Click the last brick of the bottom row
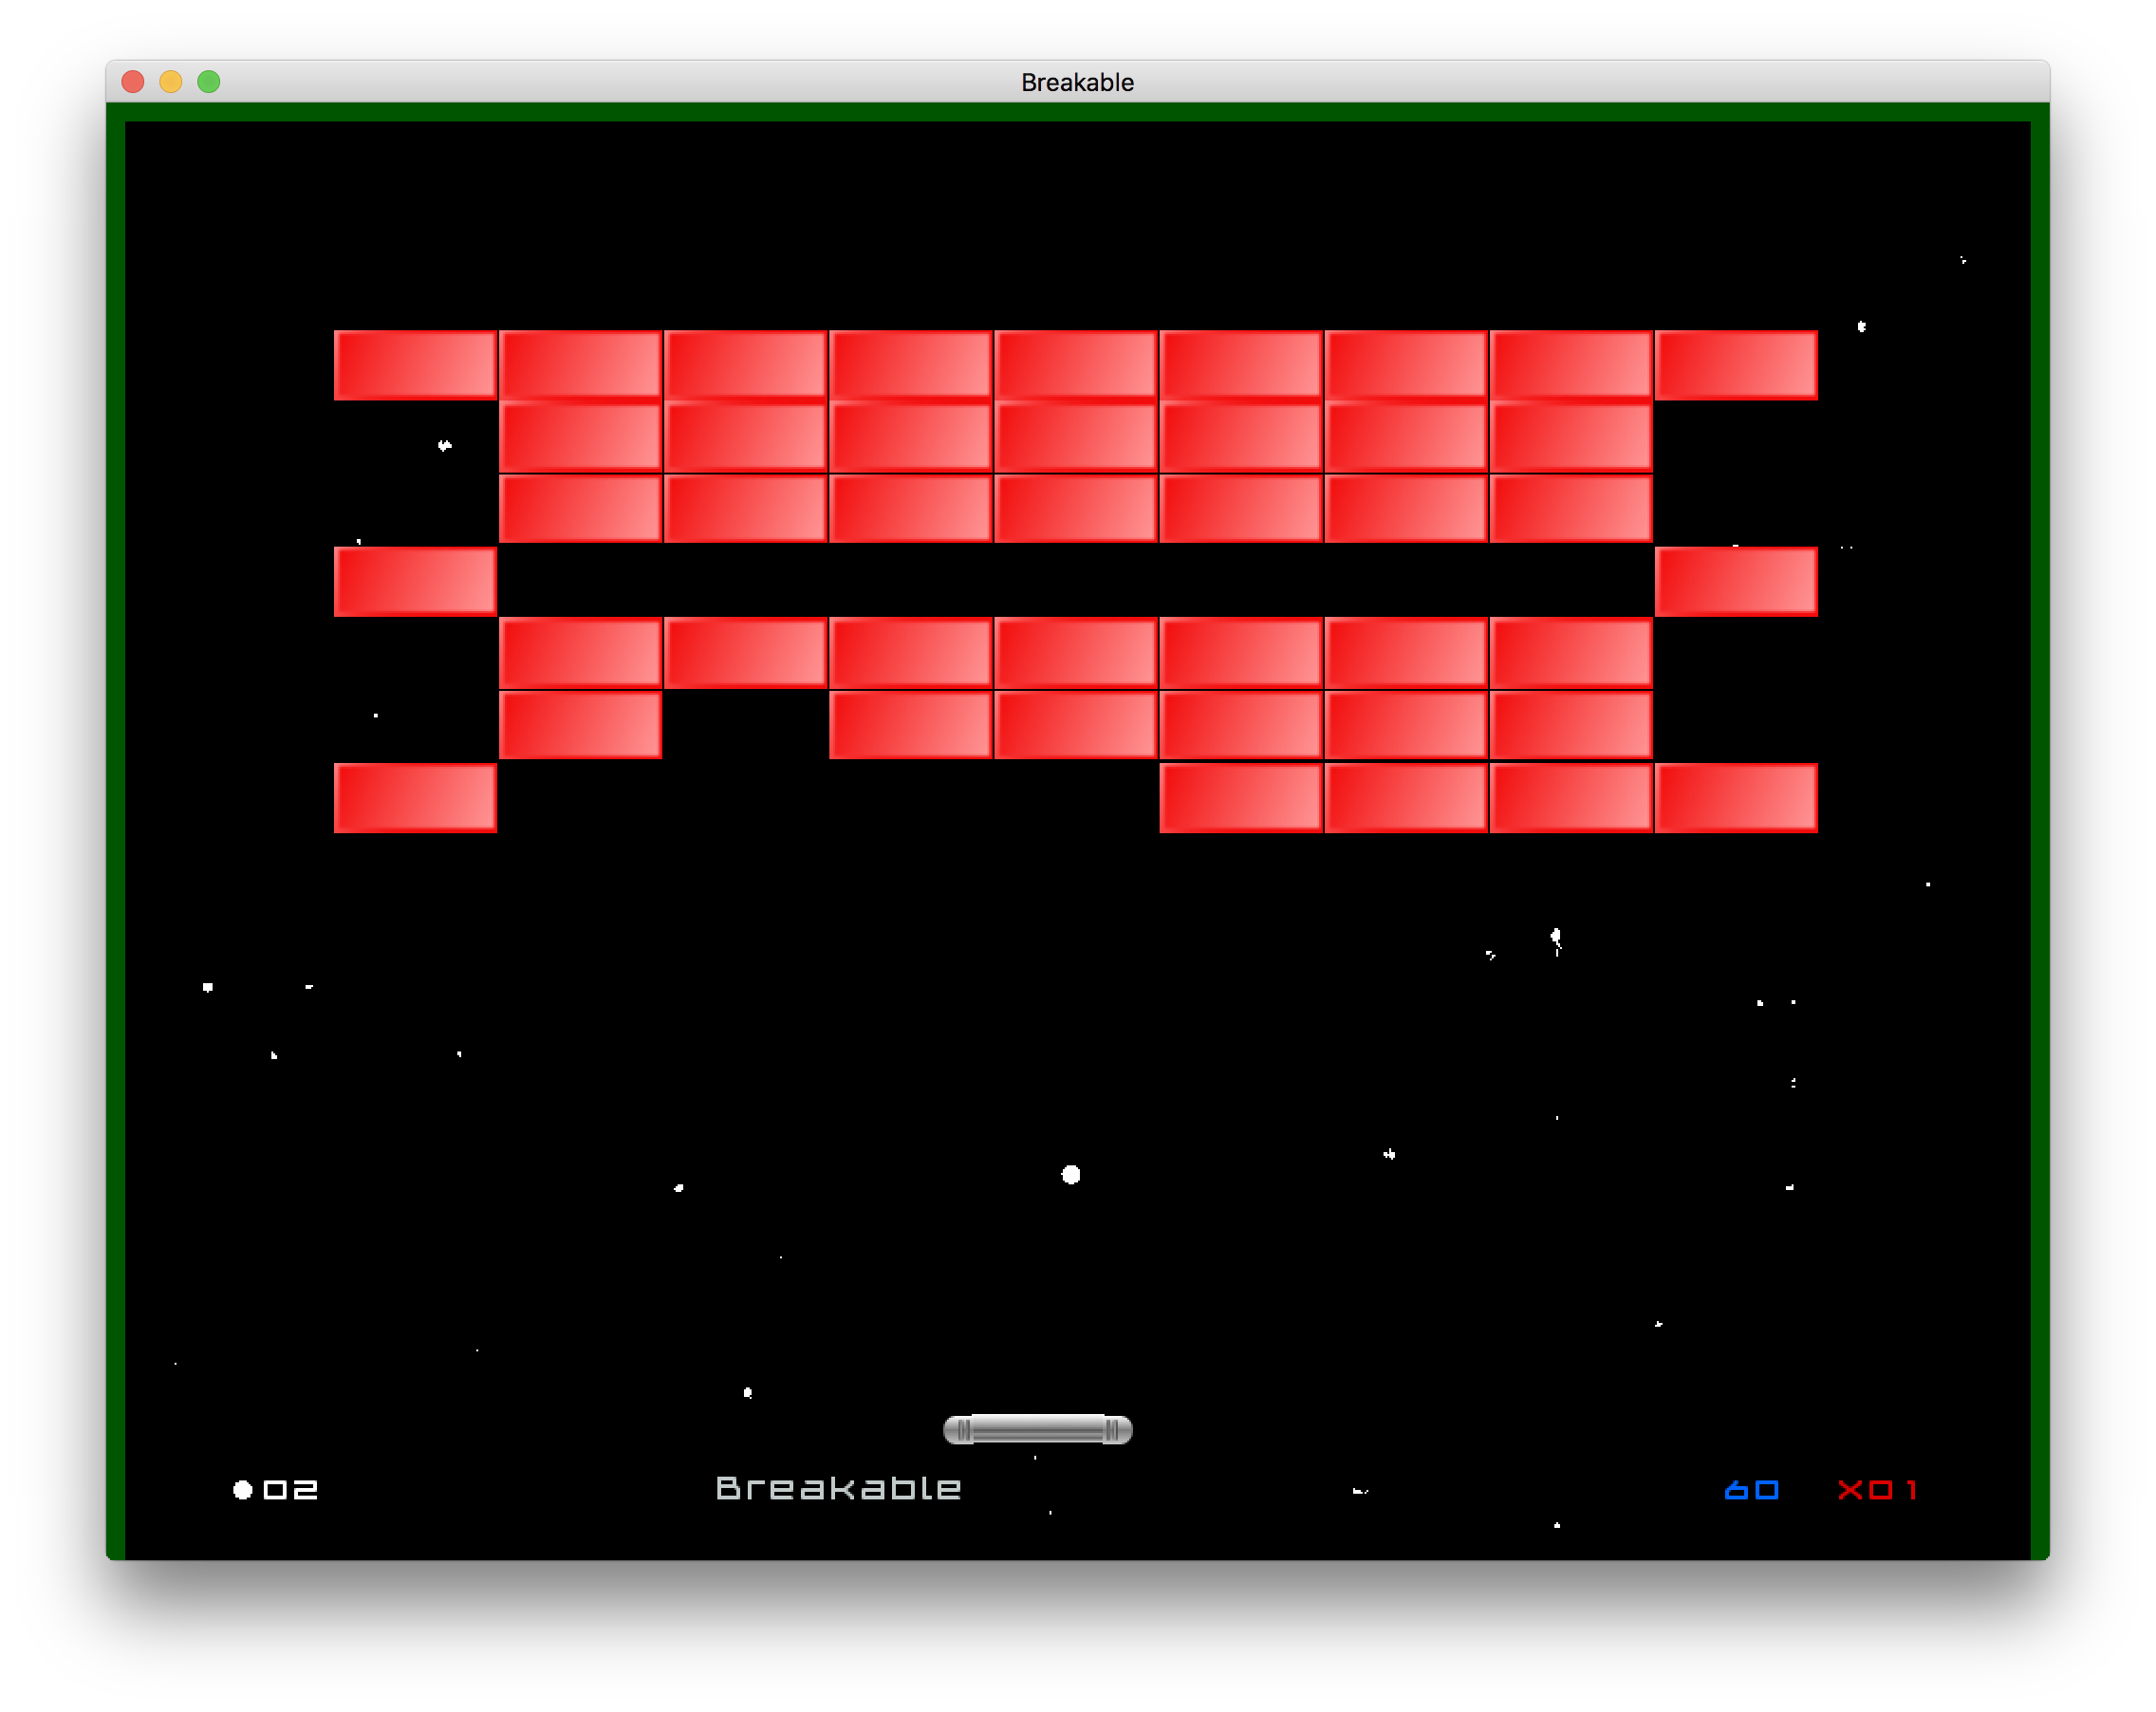The height and width of the screenshot is (1712, 2156). coord(1735,797)
